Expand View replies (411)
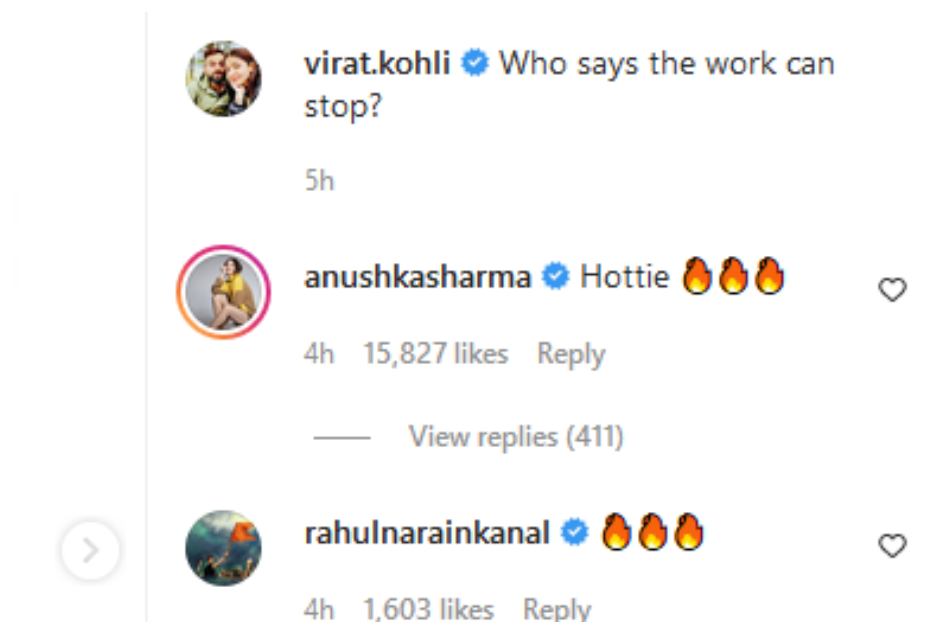The height and width of the screenshot is (634, 950). pyautogui.click(x=515, y=437)
